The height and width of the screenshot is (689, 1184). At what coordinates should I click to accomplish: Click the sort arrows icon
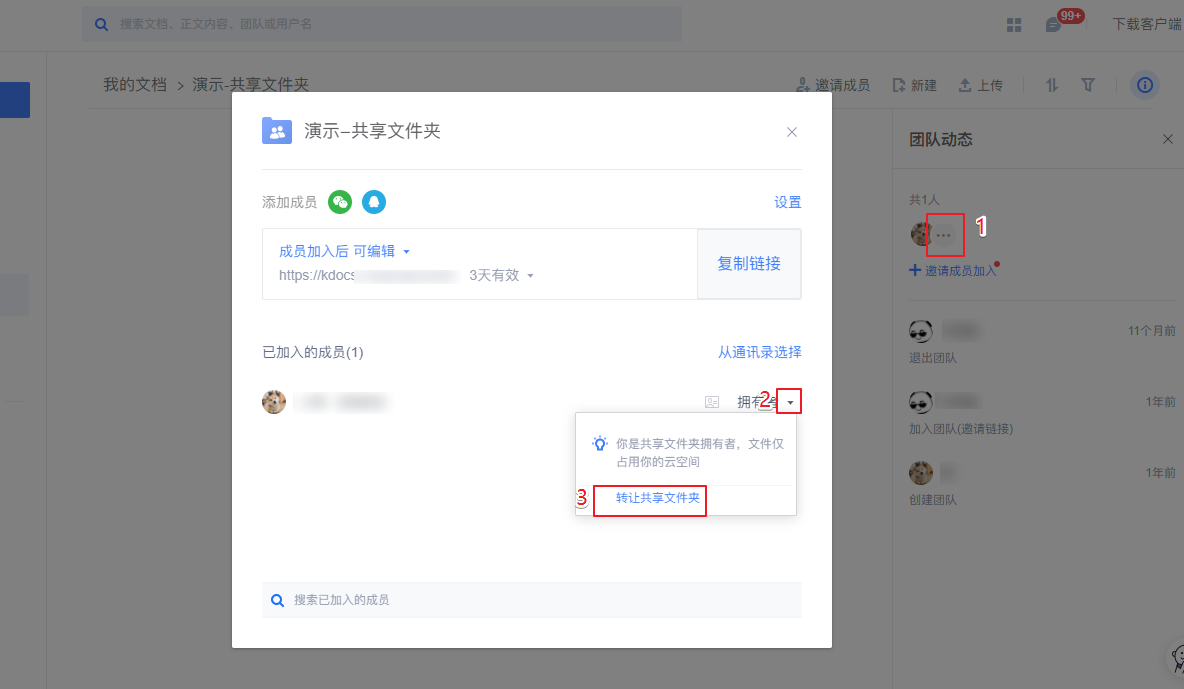click(1052, 85)
